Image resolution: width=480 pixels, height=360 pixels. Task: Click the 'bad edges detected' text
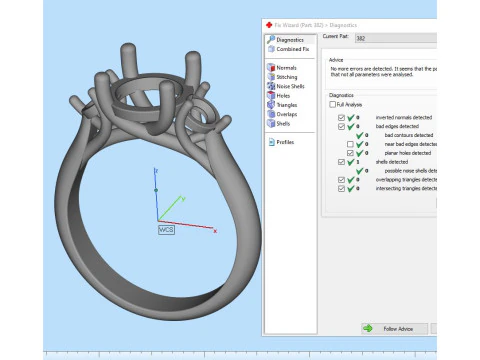point(397,126)
